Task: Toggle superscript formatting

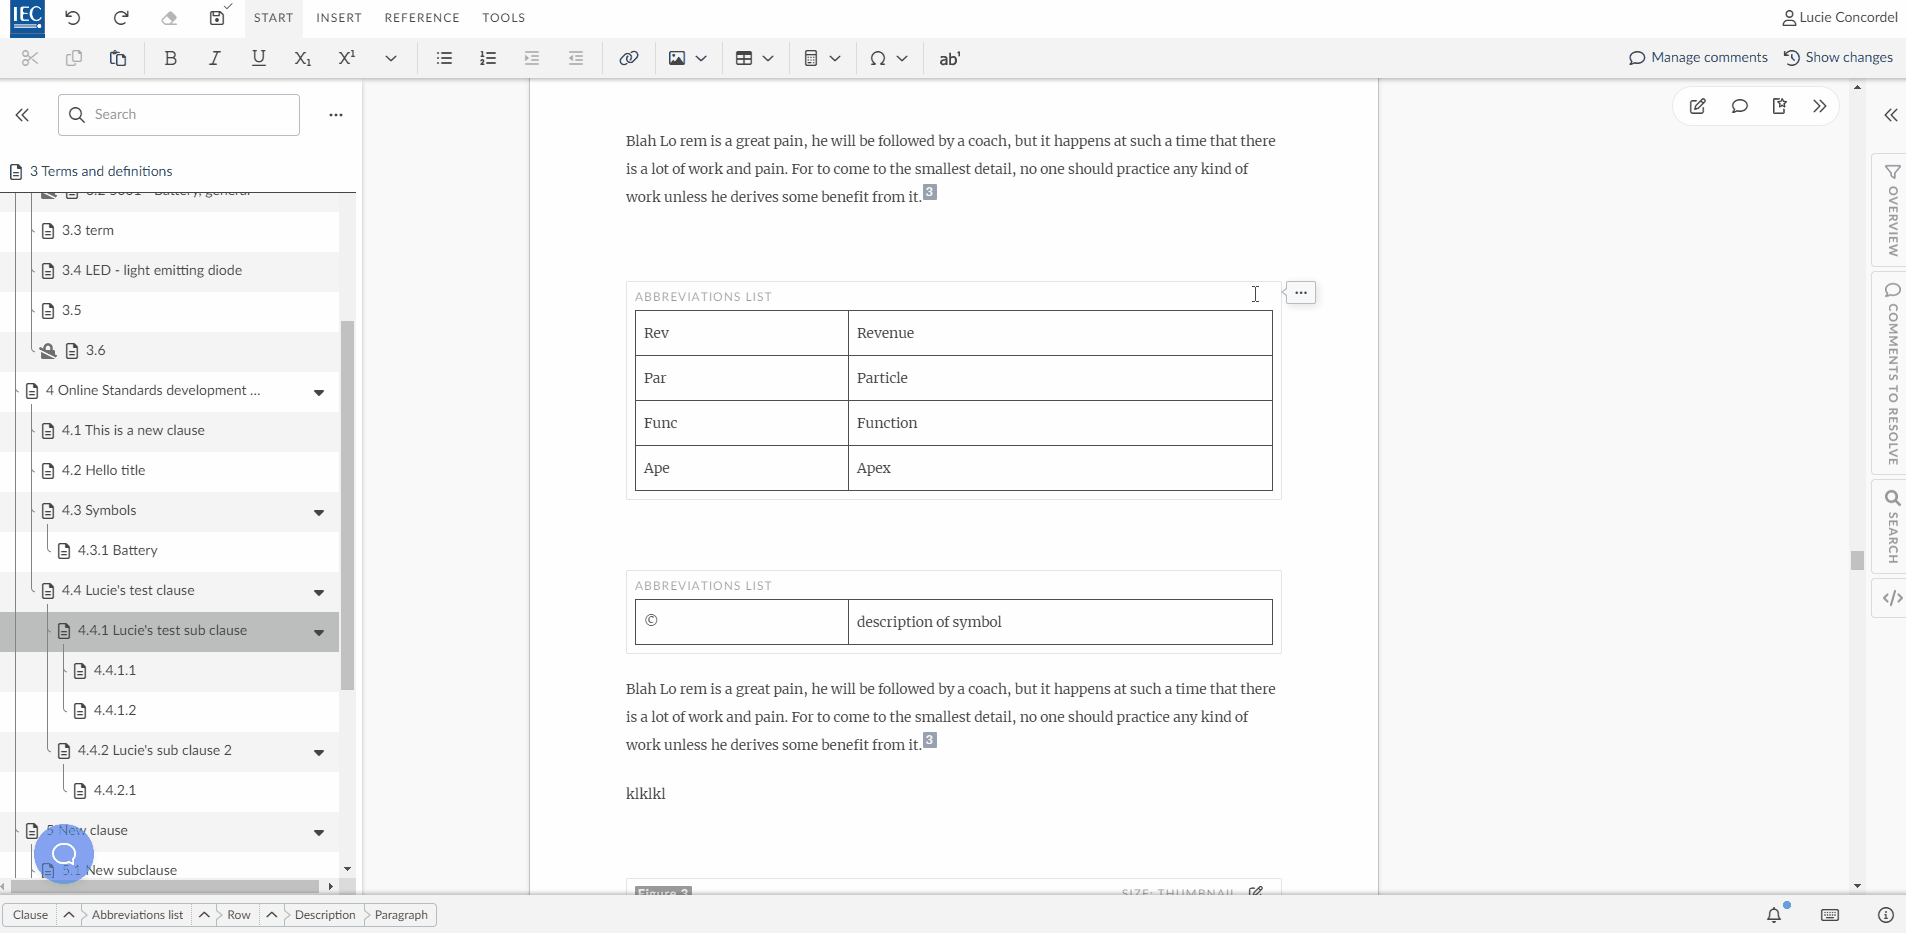Action: coord(346,58)
